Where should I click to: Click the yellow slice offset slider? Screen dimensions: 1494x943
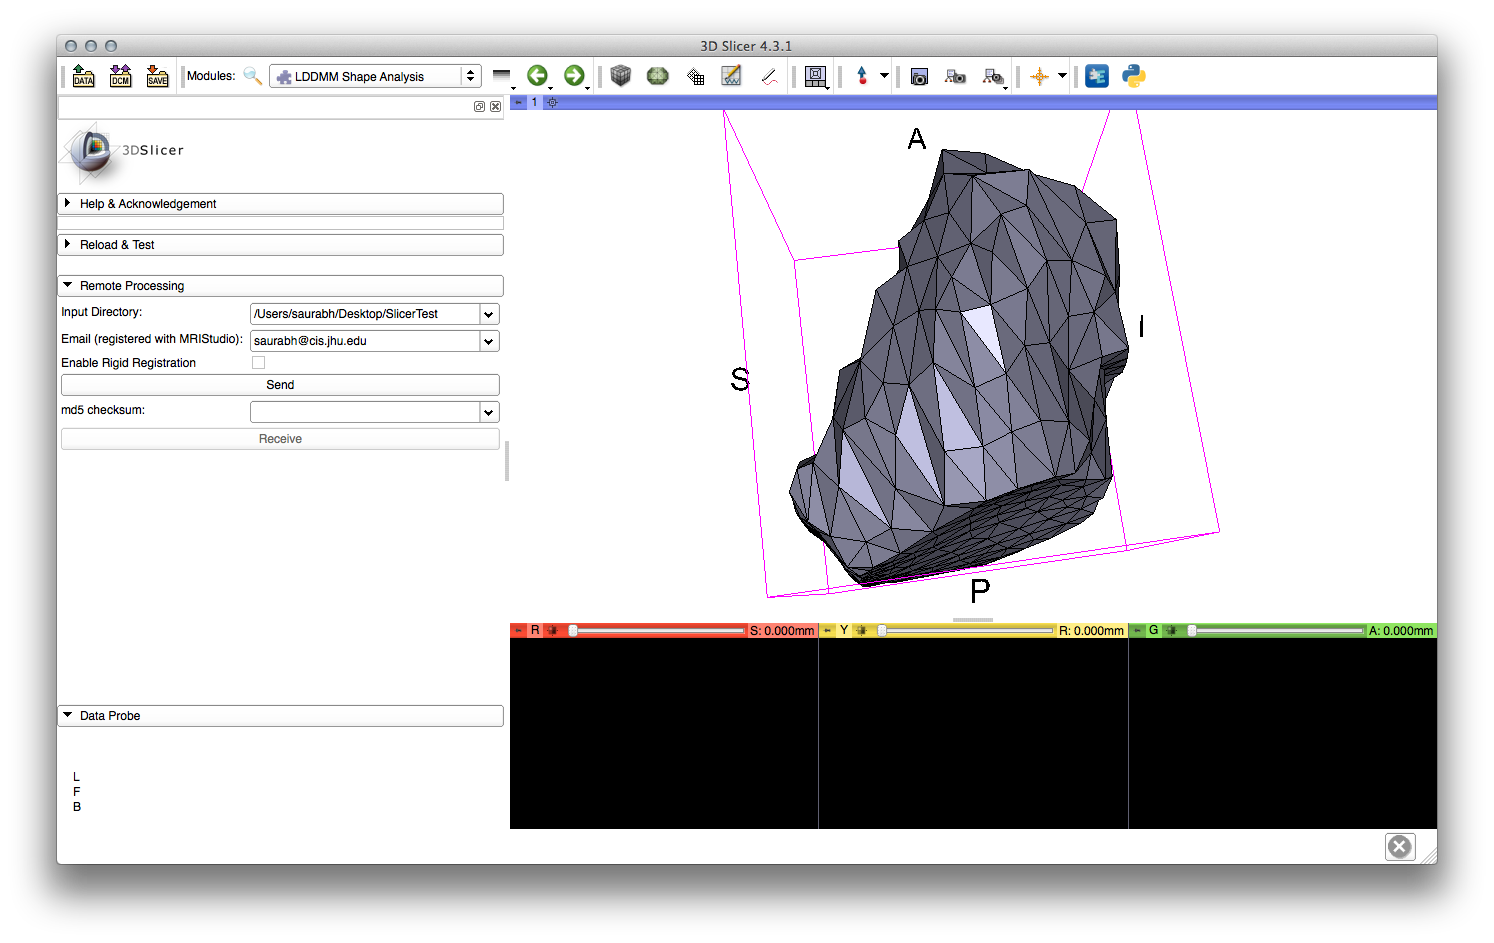[966, 631]
